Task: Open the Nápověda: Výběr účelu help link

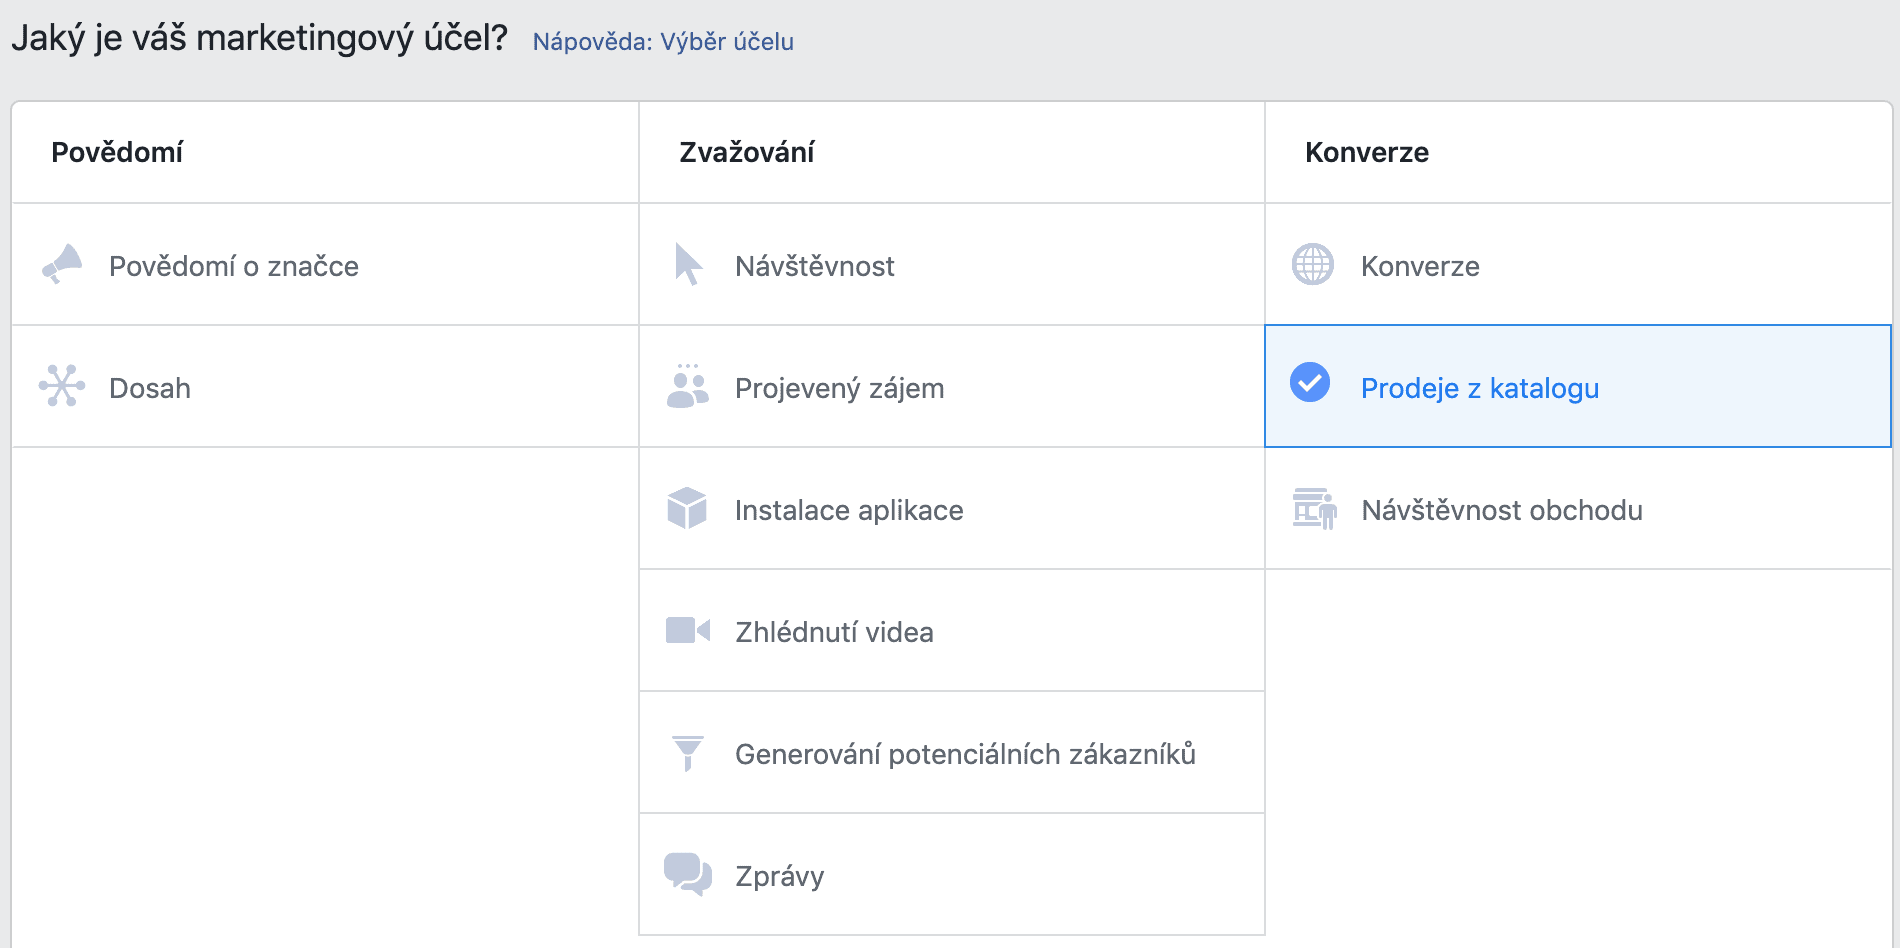Action: tap(663, 42)
